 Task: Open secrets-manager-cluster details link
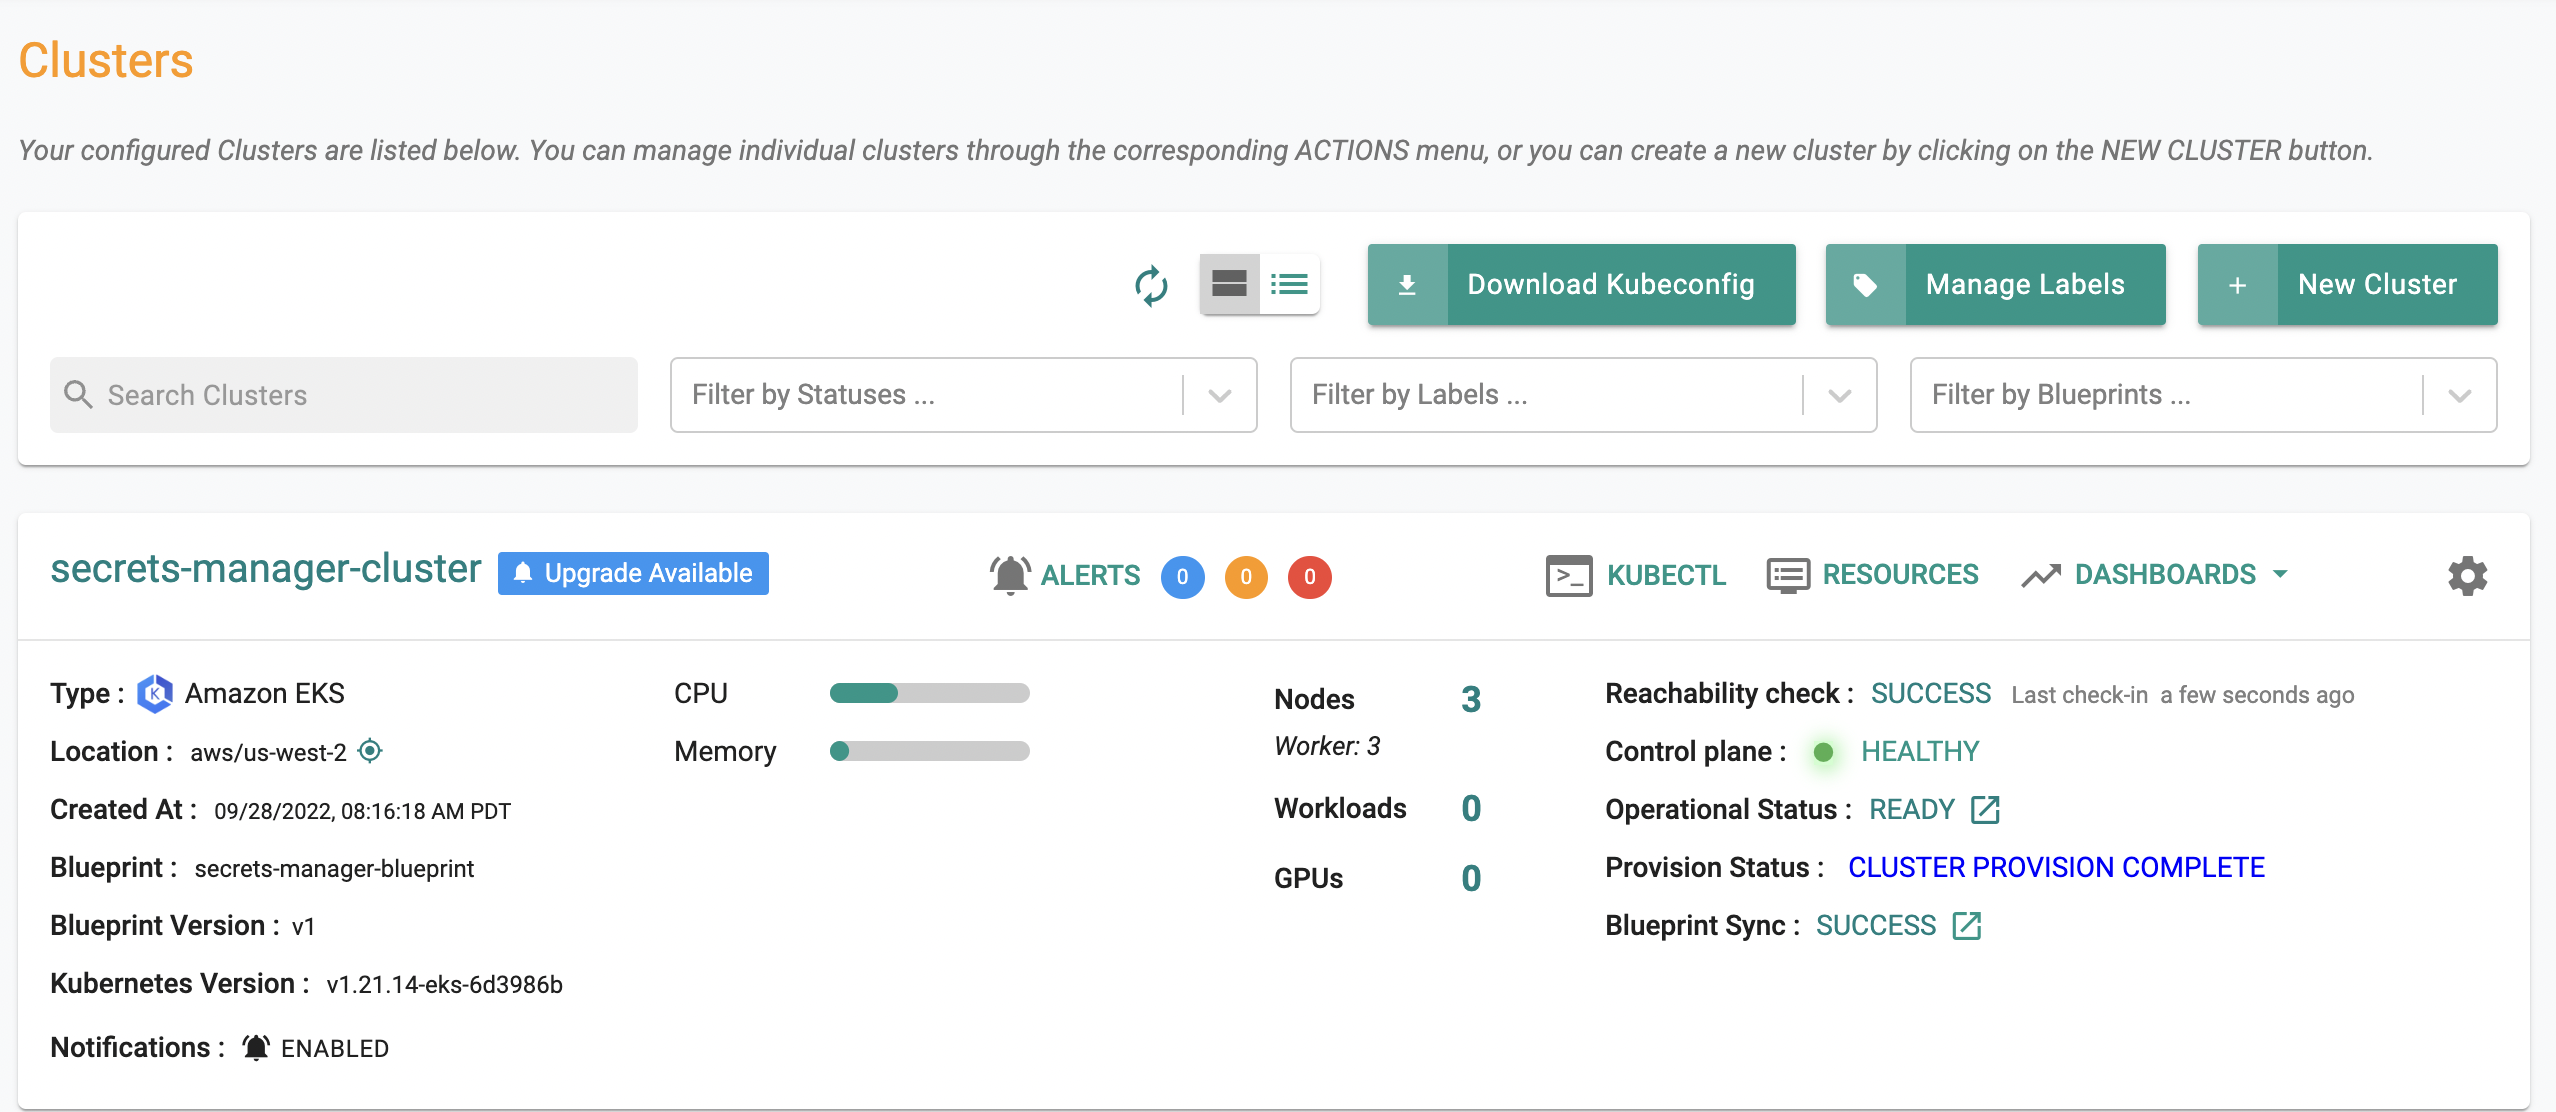pyautogui.click(x=266, y=569)
